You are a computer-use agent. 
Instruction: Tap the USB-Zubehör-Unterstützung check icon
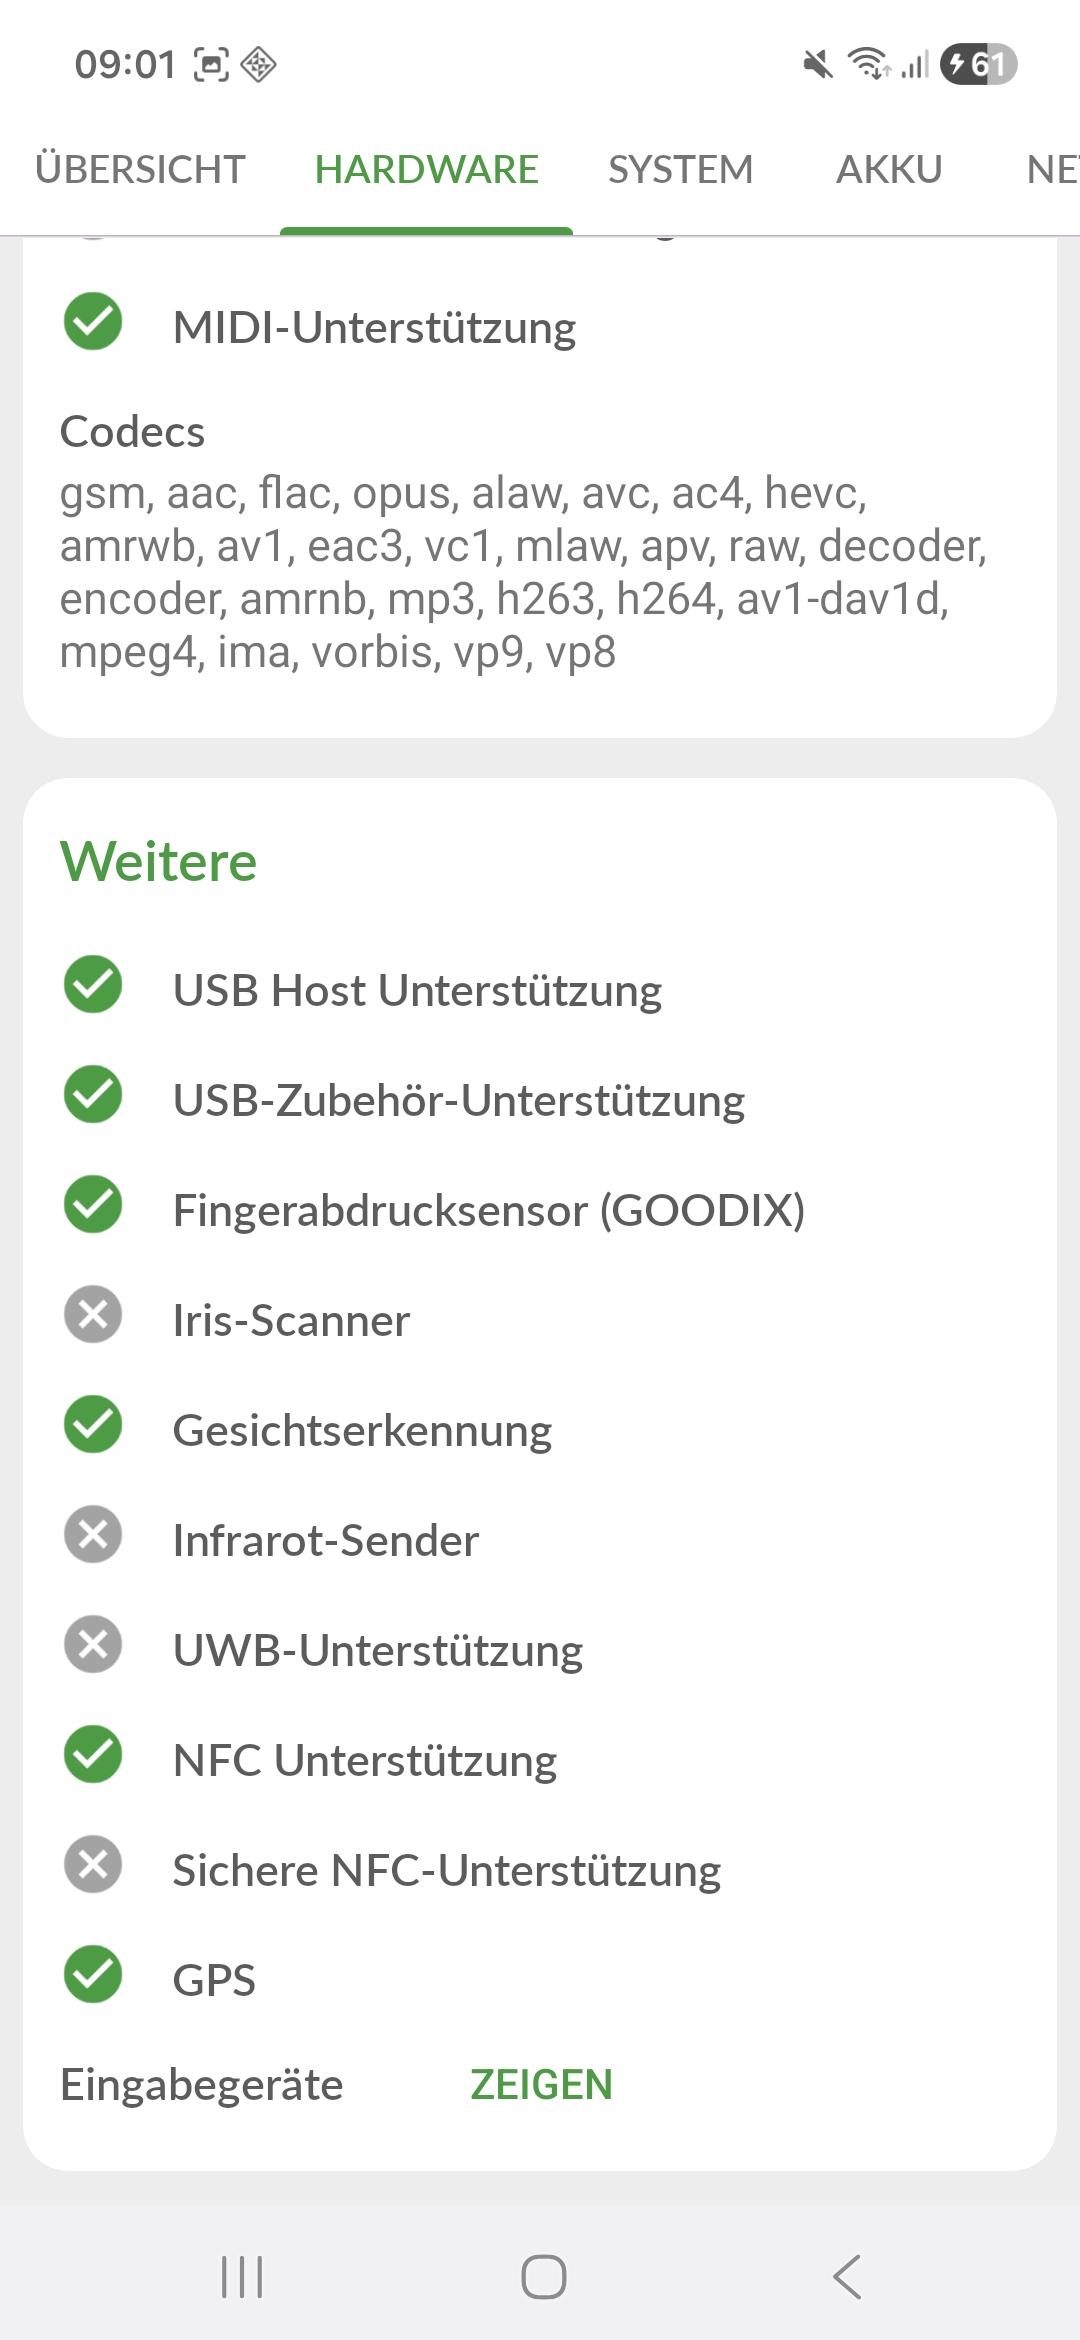click(93, 1095)
